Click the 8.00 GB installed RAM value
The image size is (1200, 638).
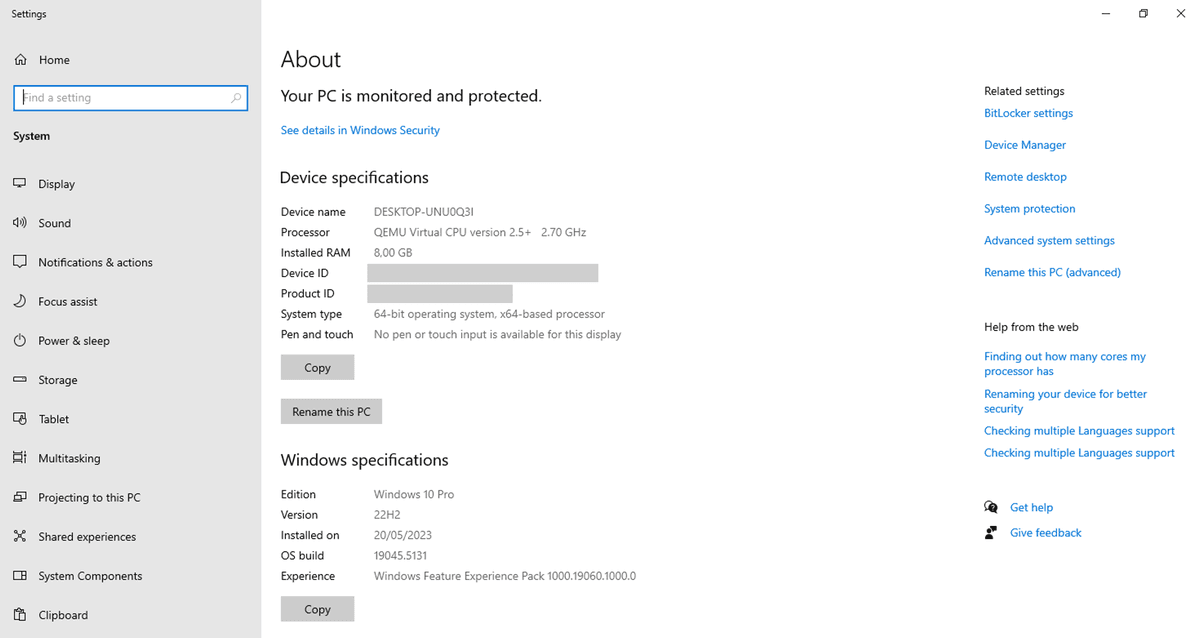pos(393,253)
